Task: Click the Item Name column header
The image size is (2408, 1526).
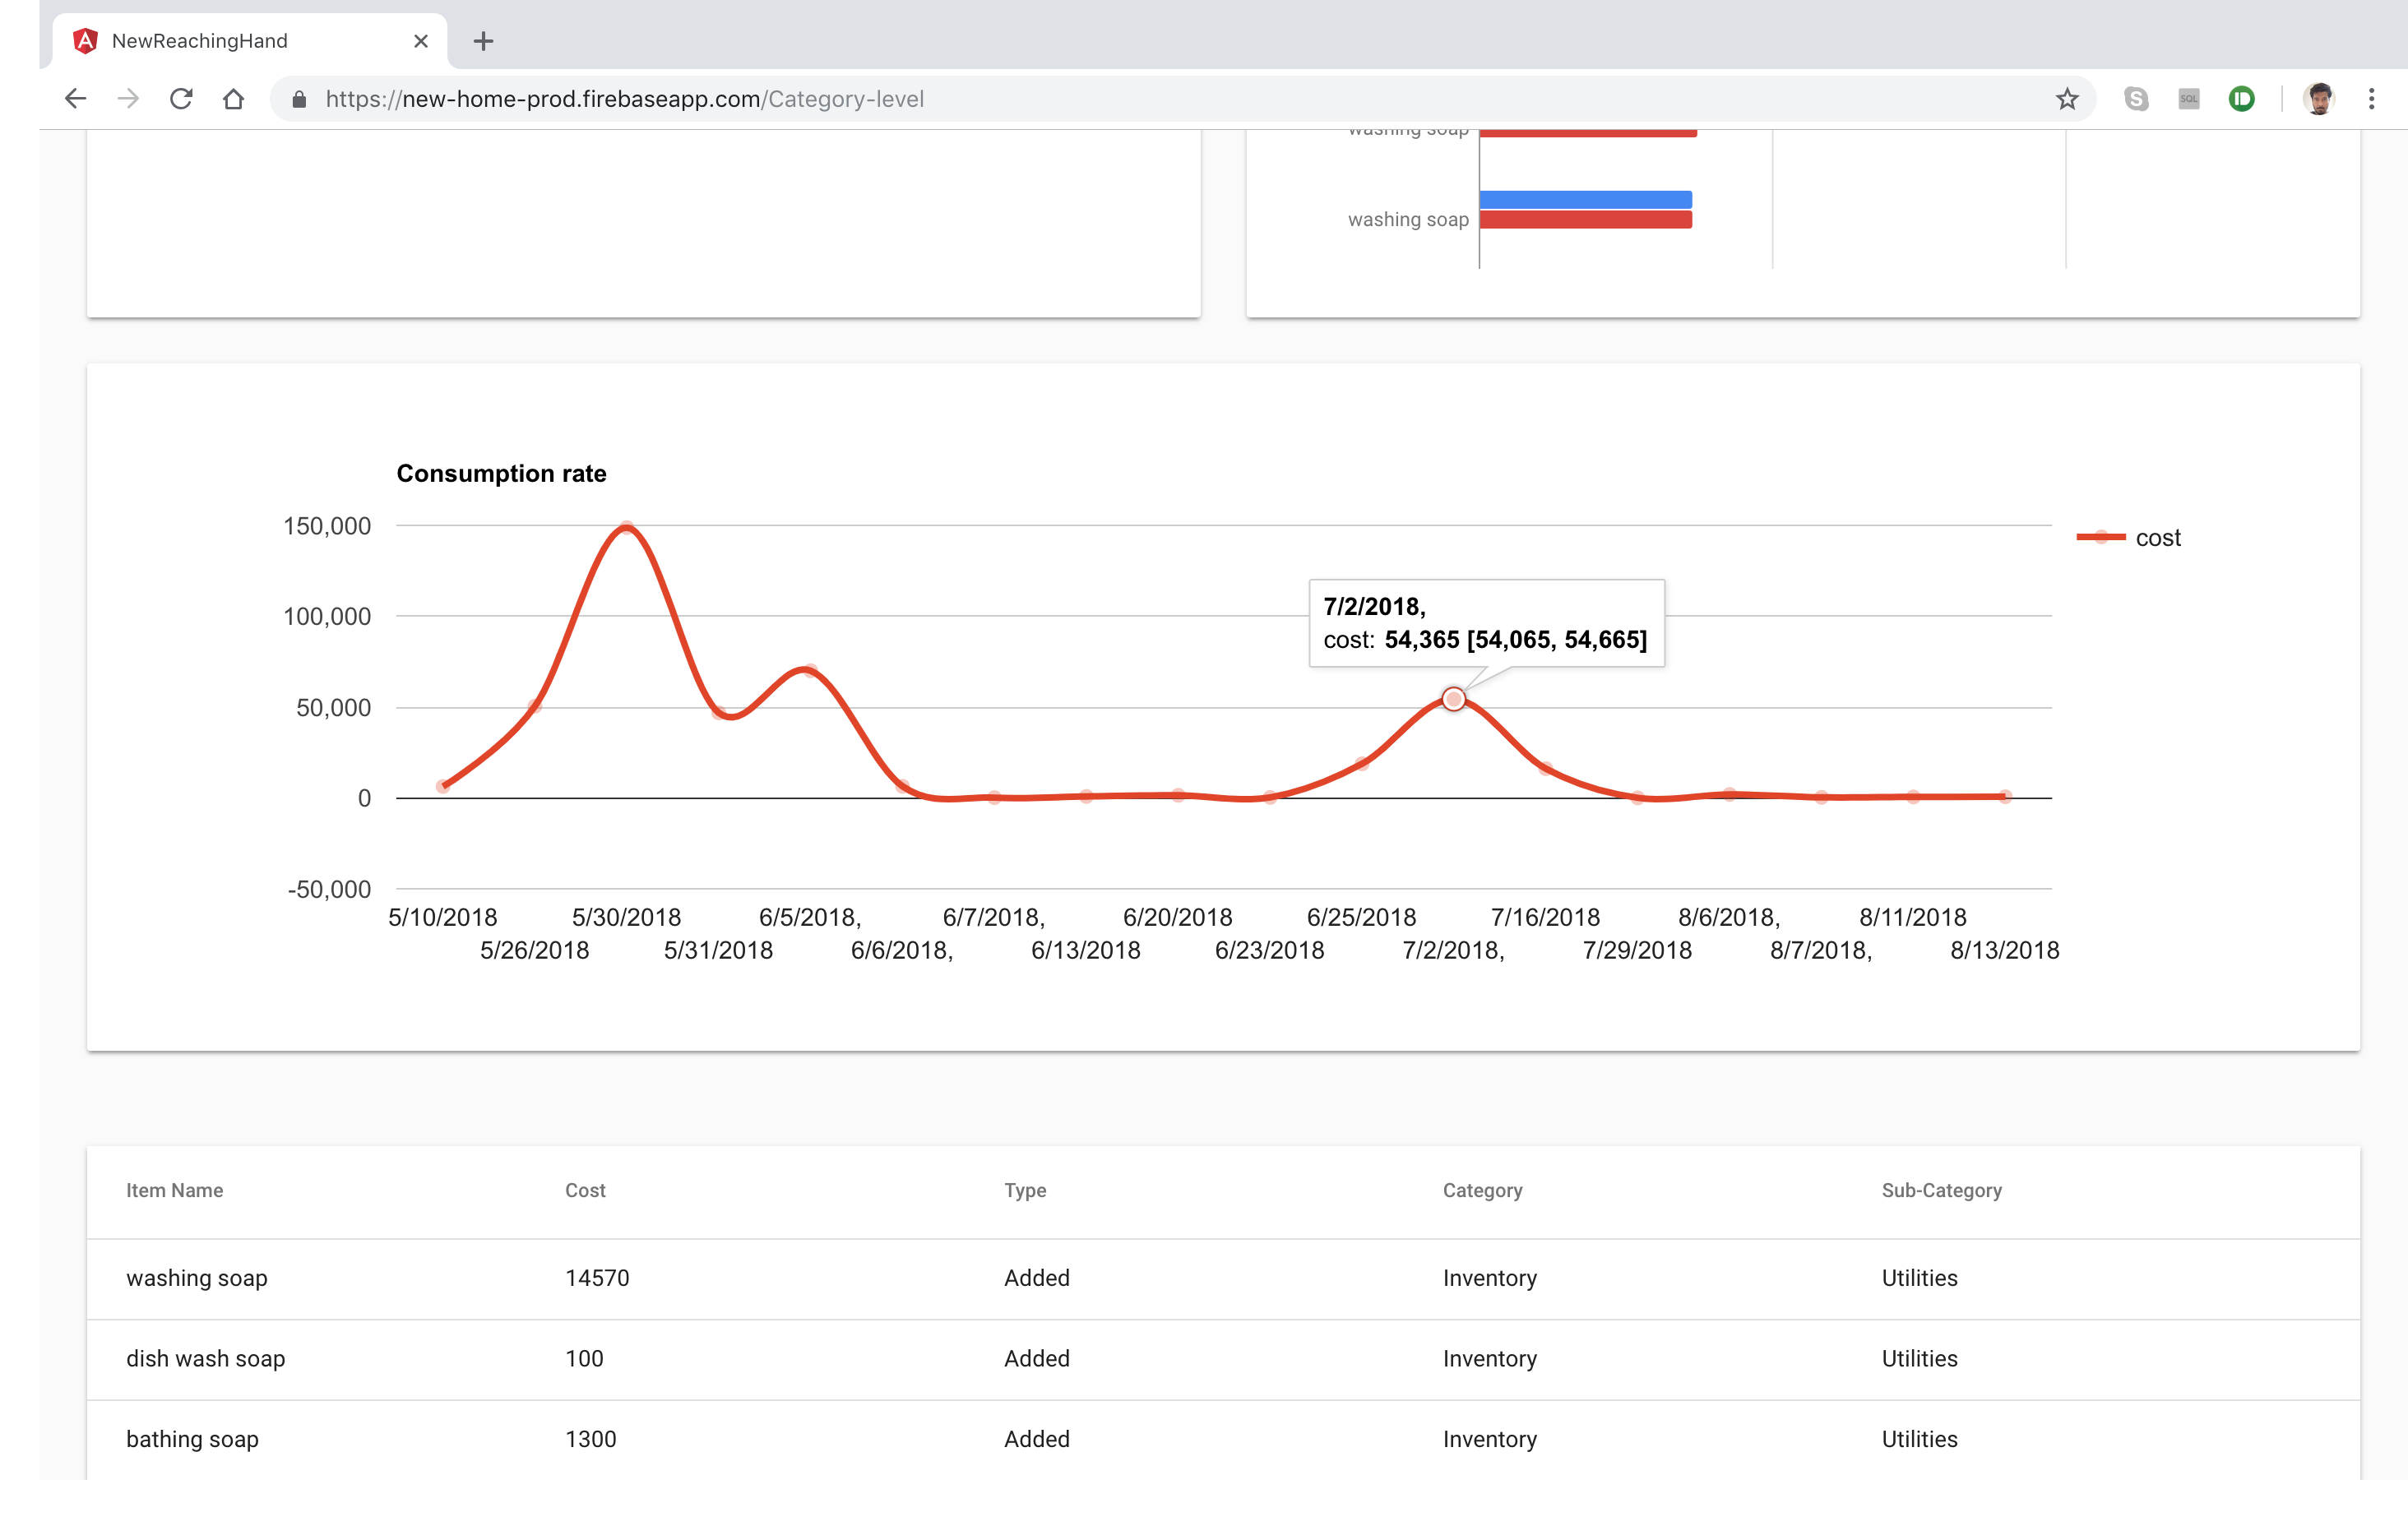Action: 174,1190
